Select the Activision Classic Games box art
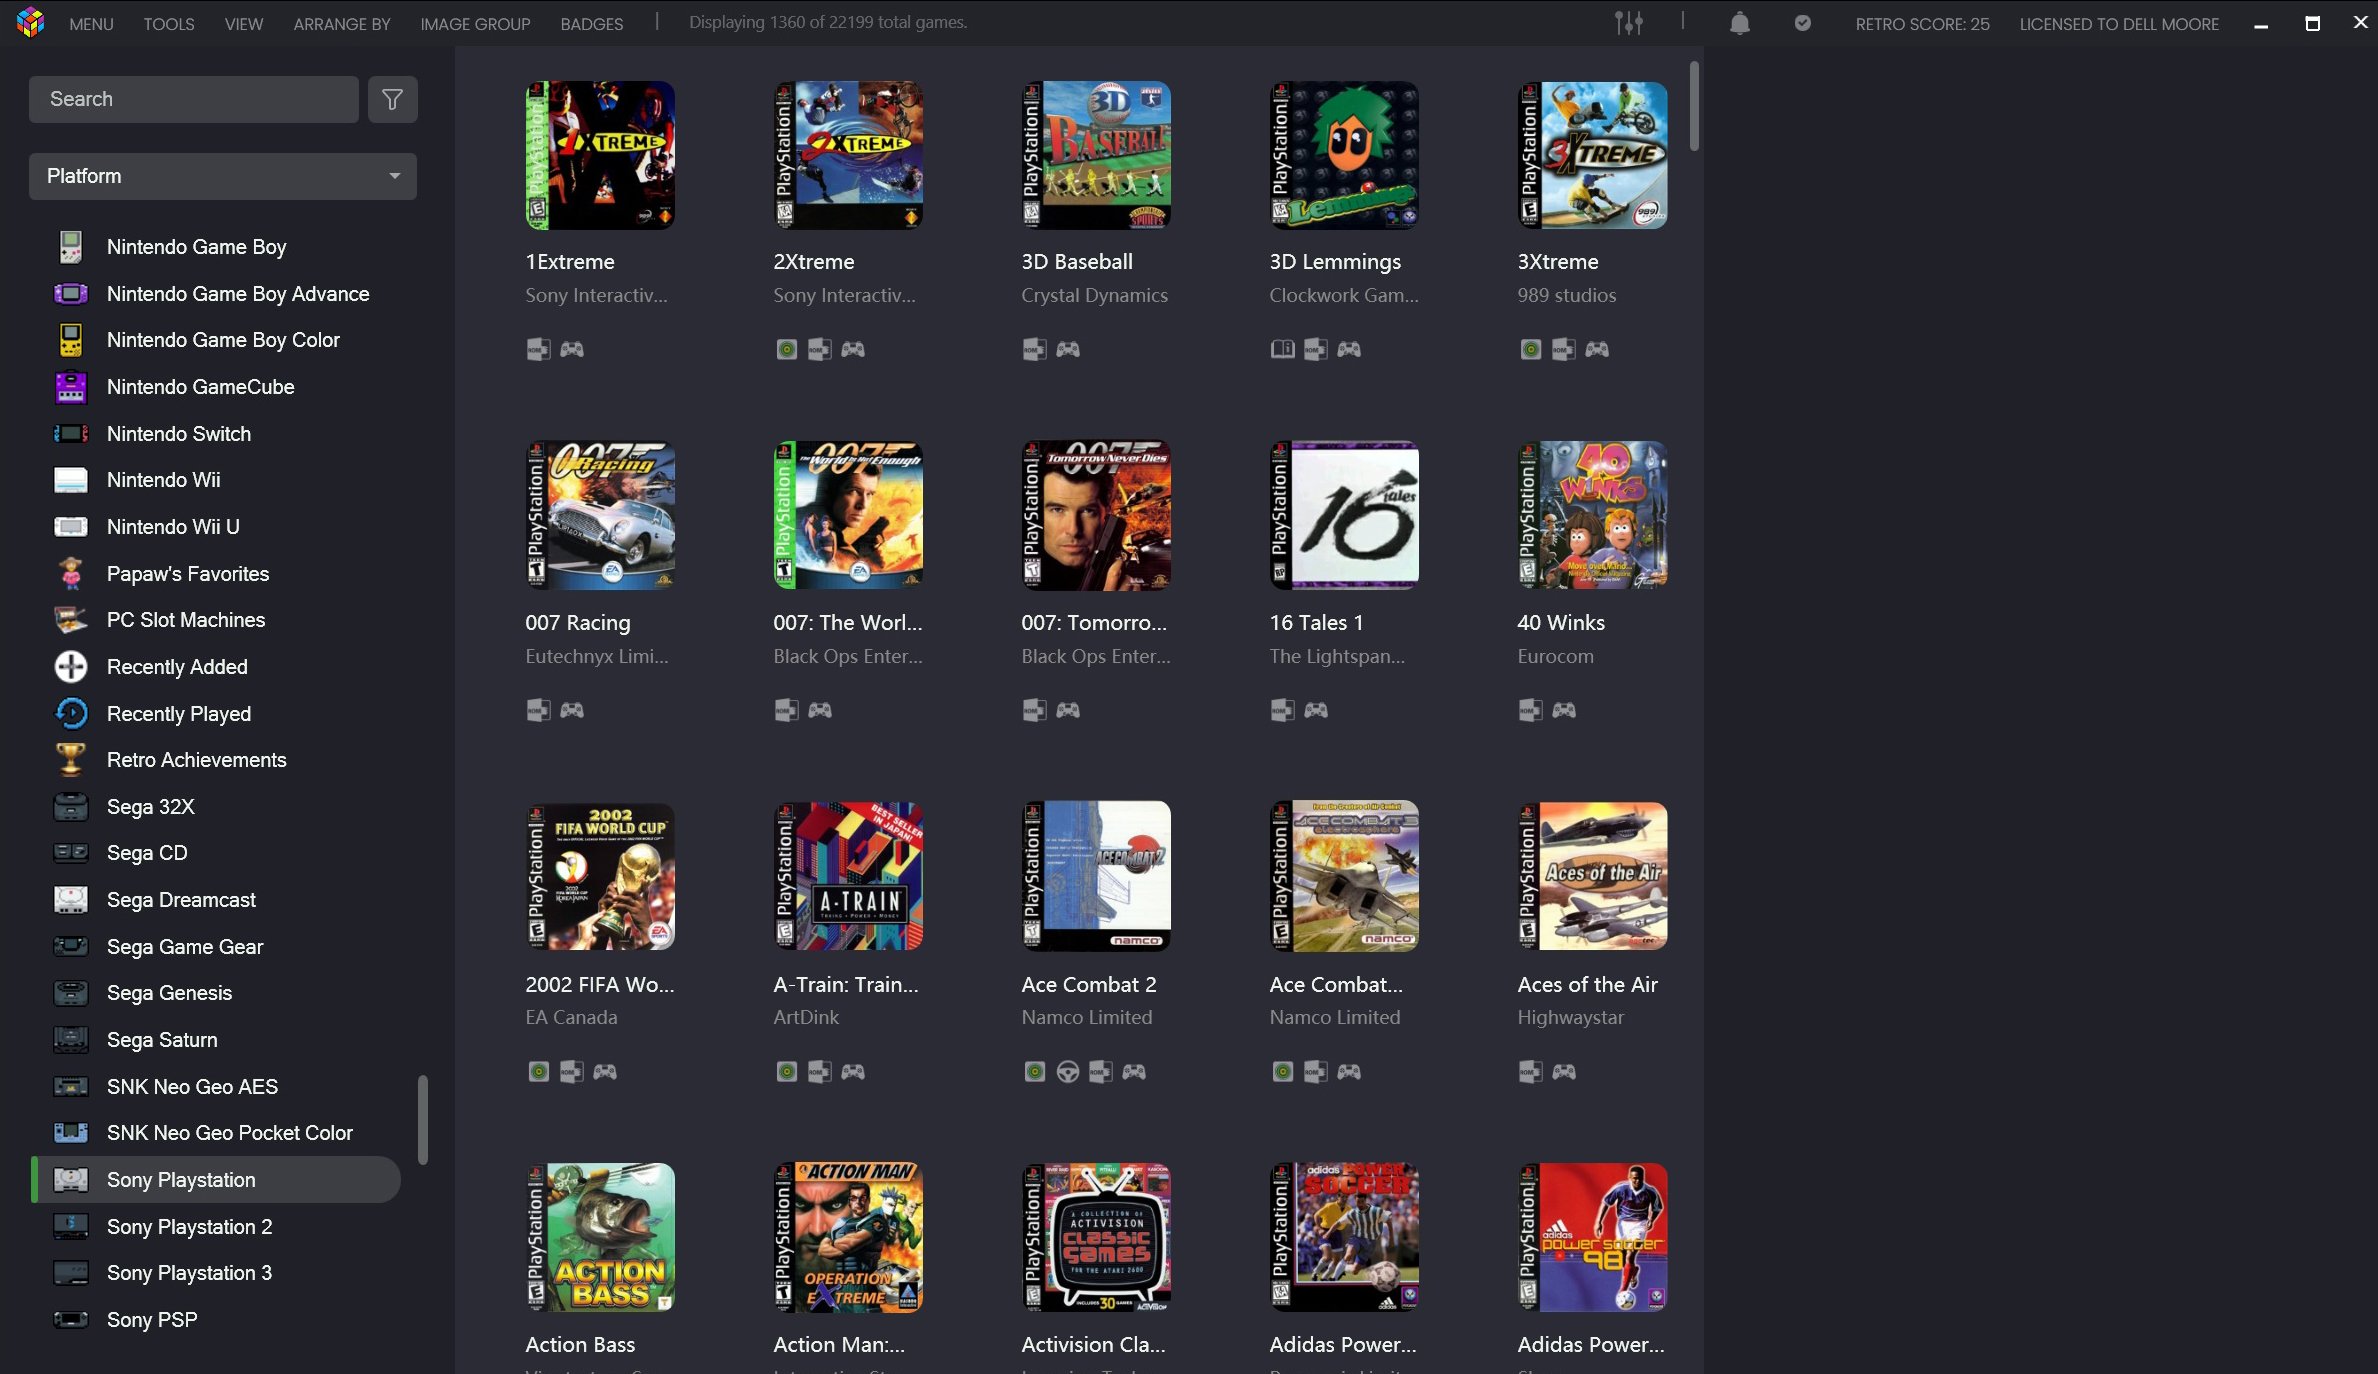 pyautogui.click(x=1096, y=1237)
